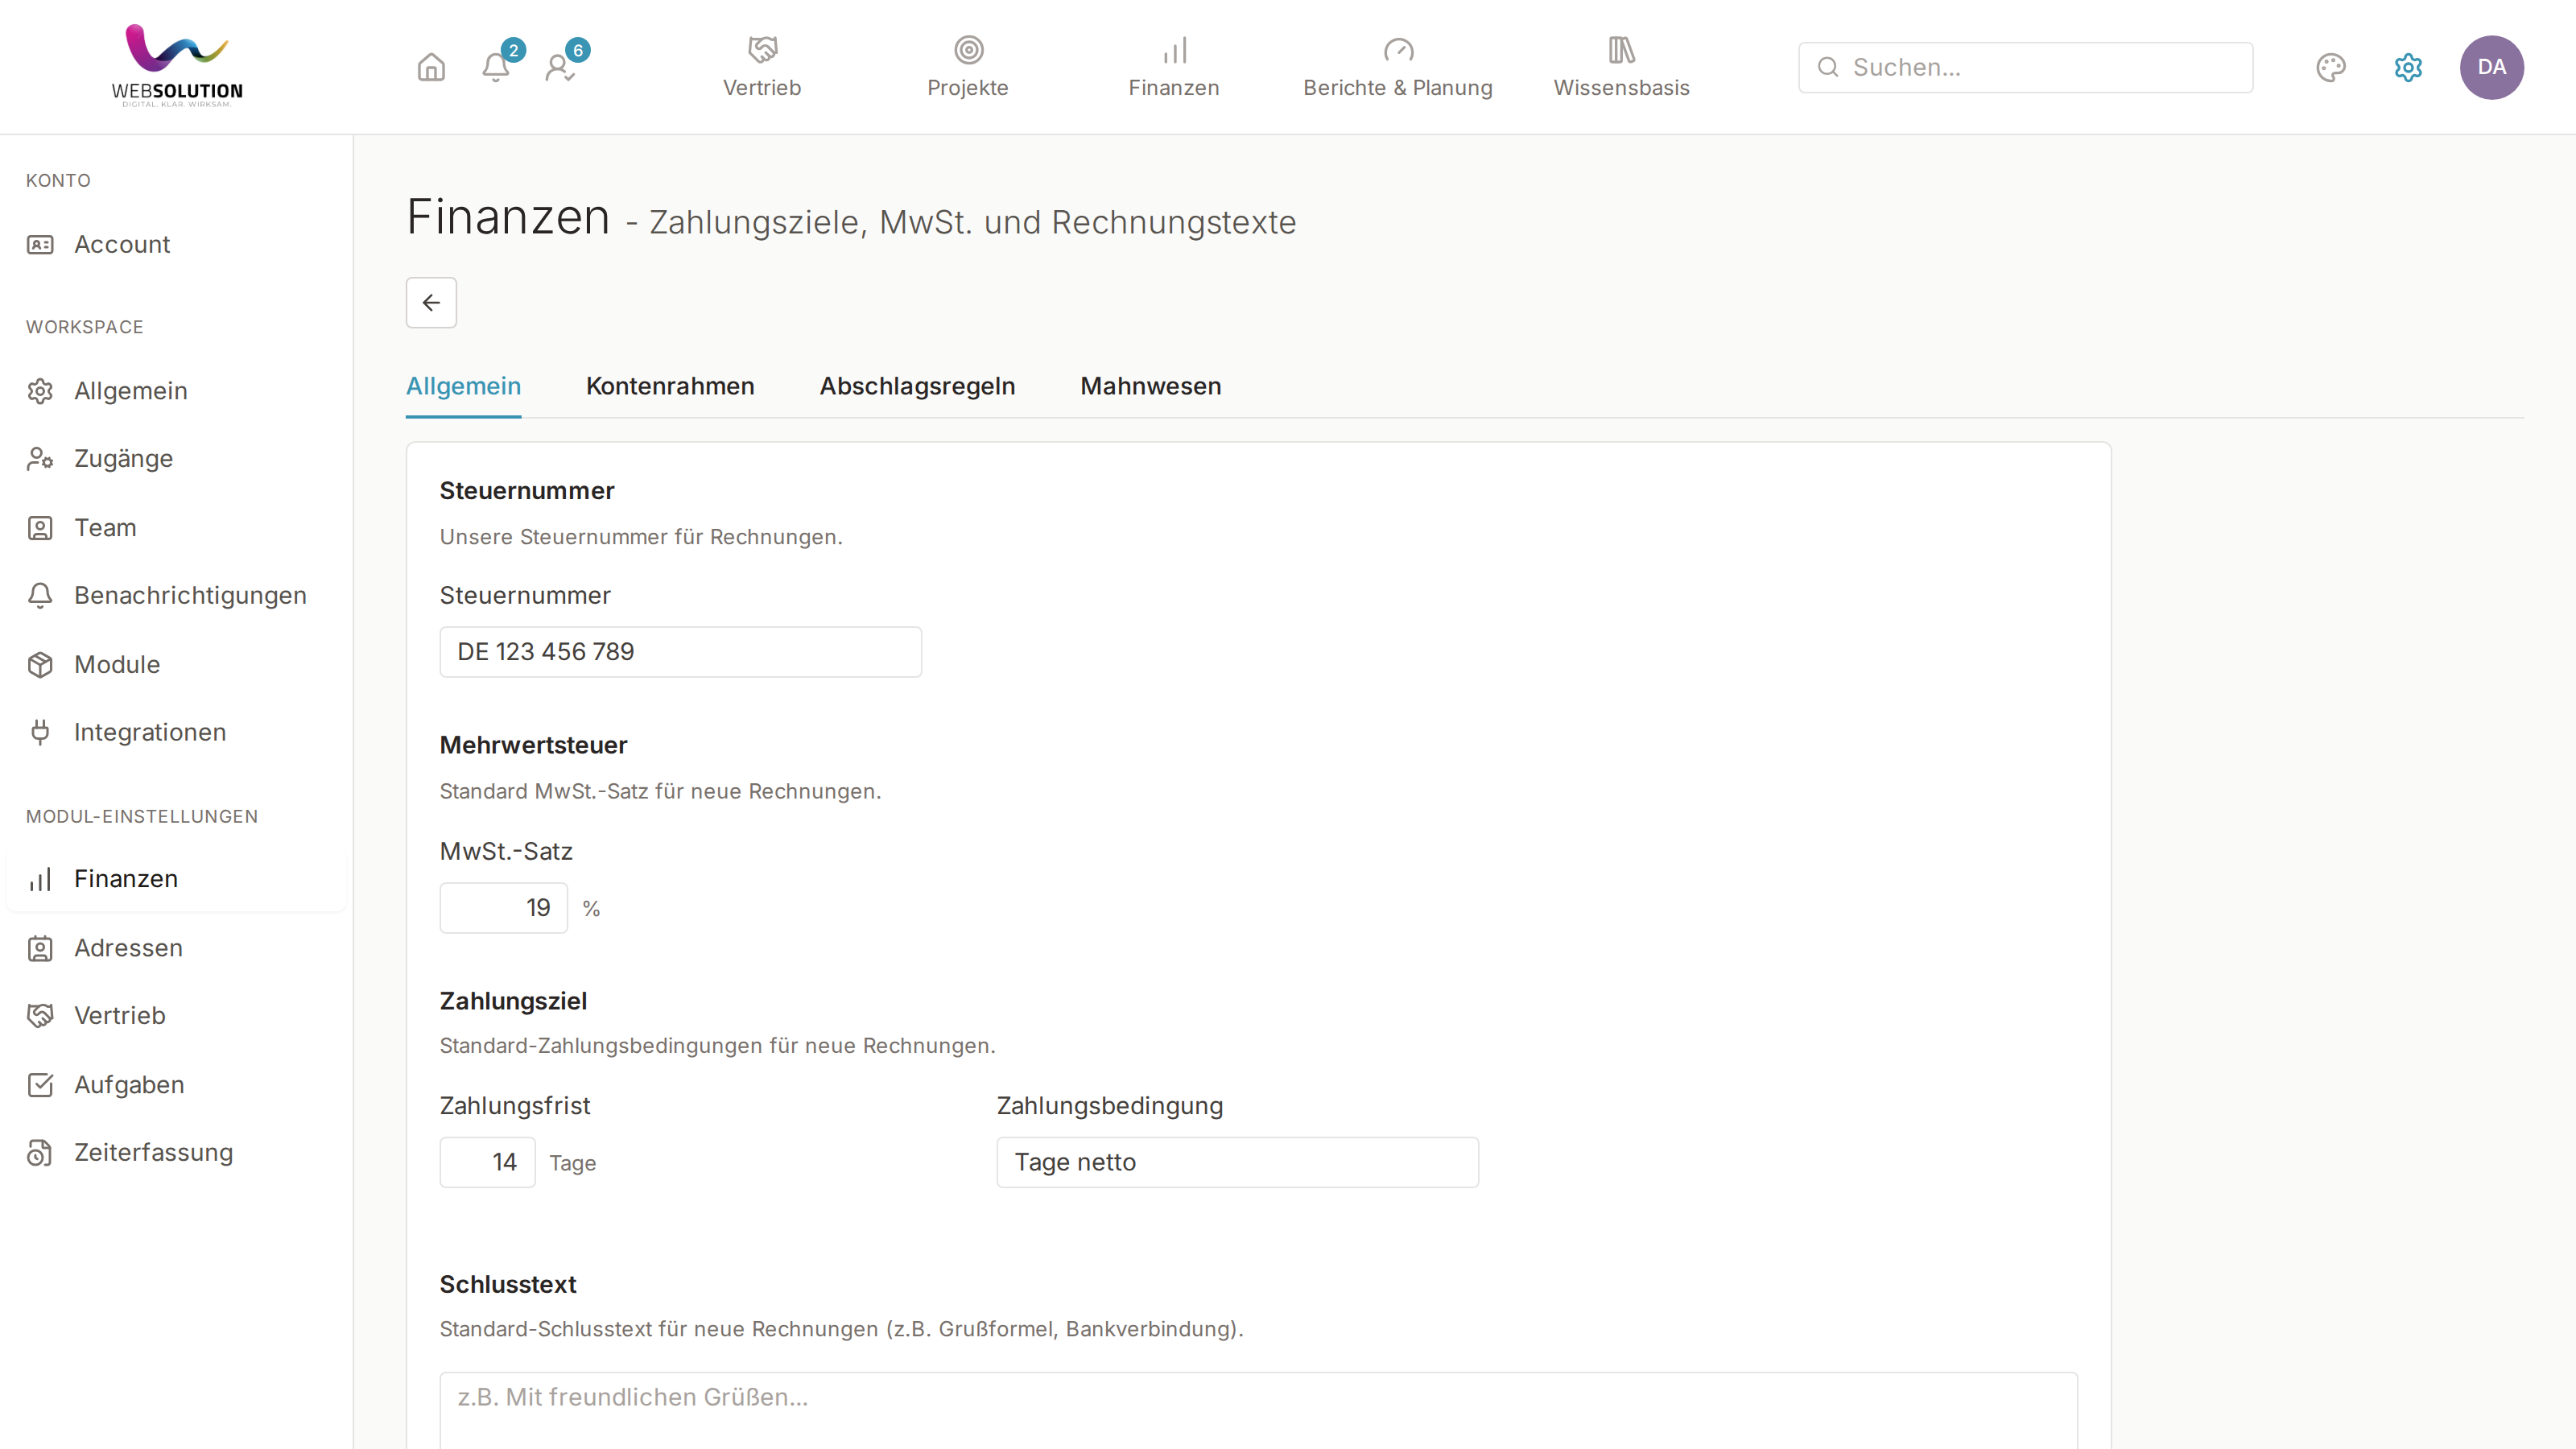The height and width of the screenshot is (1449, 2576).
Task: Click the MwSt.-Satz percentage field
Action: [x=503, y=908]
